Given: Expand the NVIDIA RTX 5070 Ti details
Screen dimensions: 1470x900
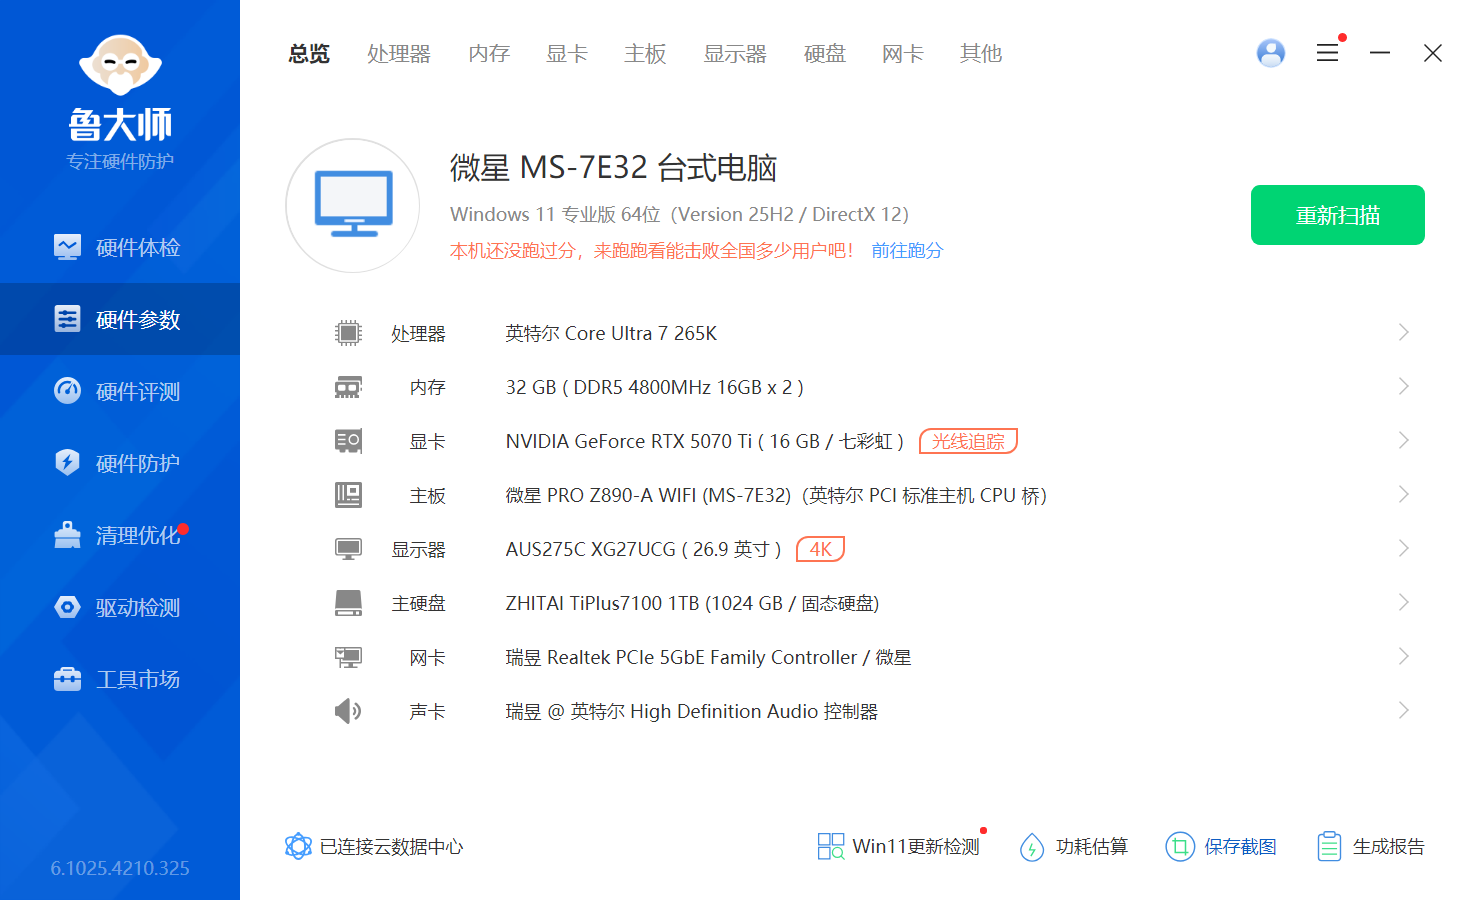Looking at the screenshot, I should 1403,440.
